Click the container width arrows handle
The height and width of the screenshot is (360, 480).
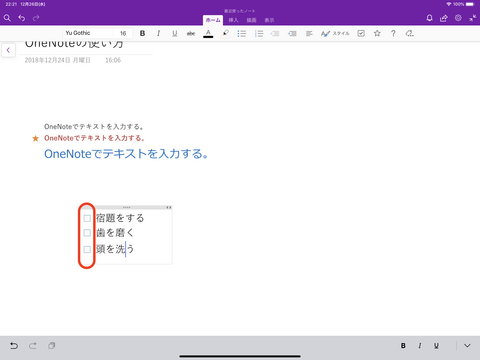coord(169,207)
